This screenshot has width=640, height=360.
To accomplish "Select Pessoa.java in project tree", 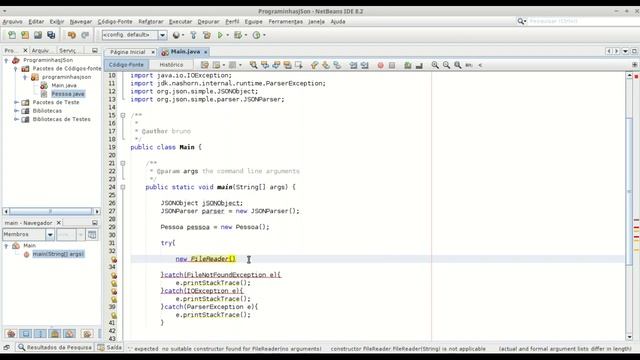I will pyautogui.click(x=68, y=94).
